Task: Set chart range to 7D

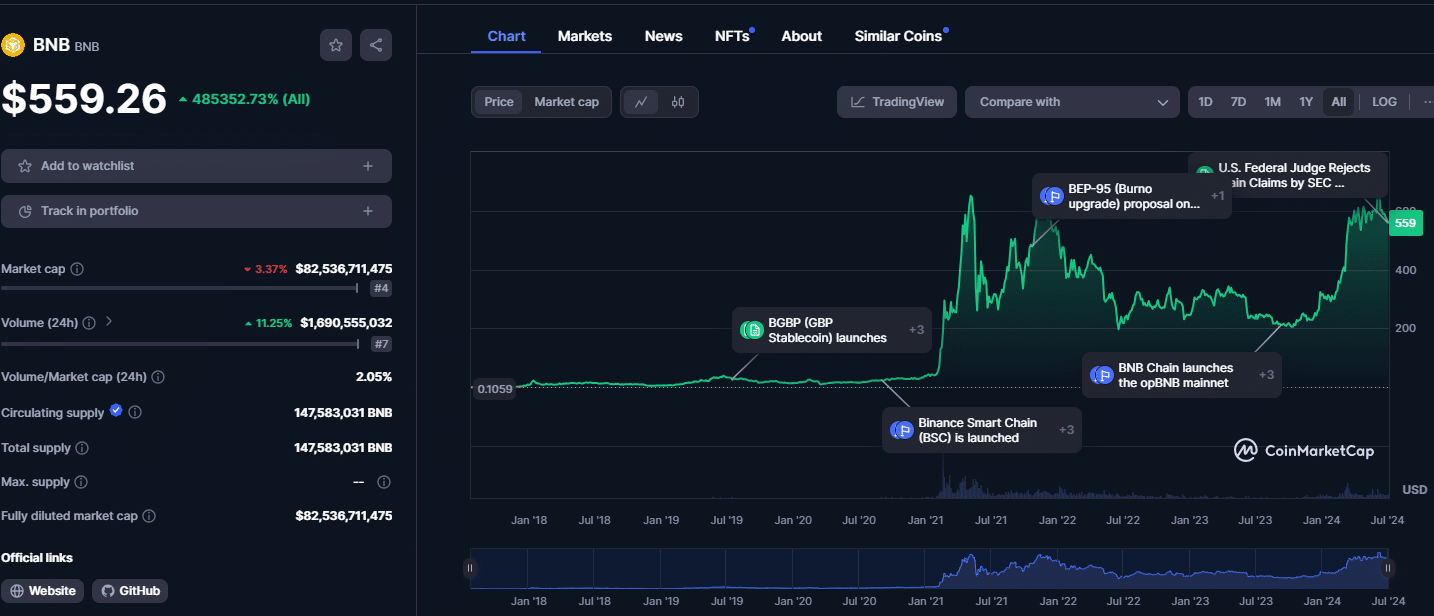Action: pos(1238,102)
